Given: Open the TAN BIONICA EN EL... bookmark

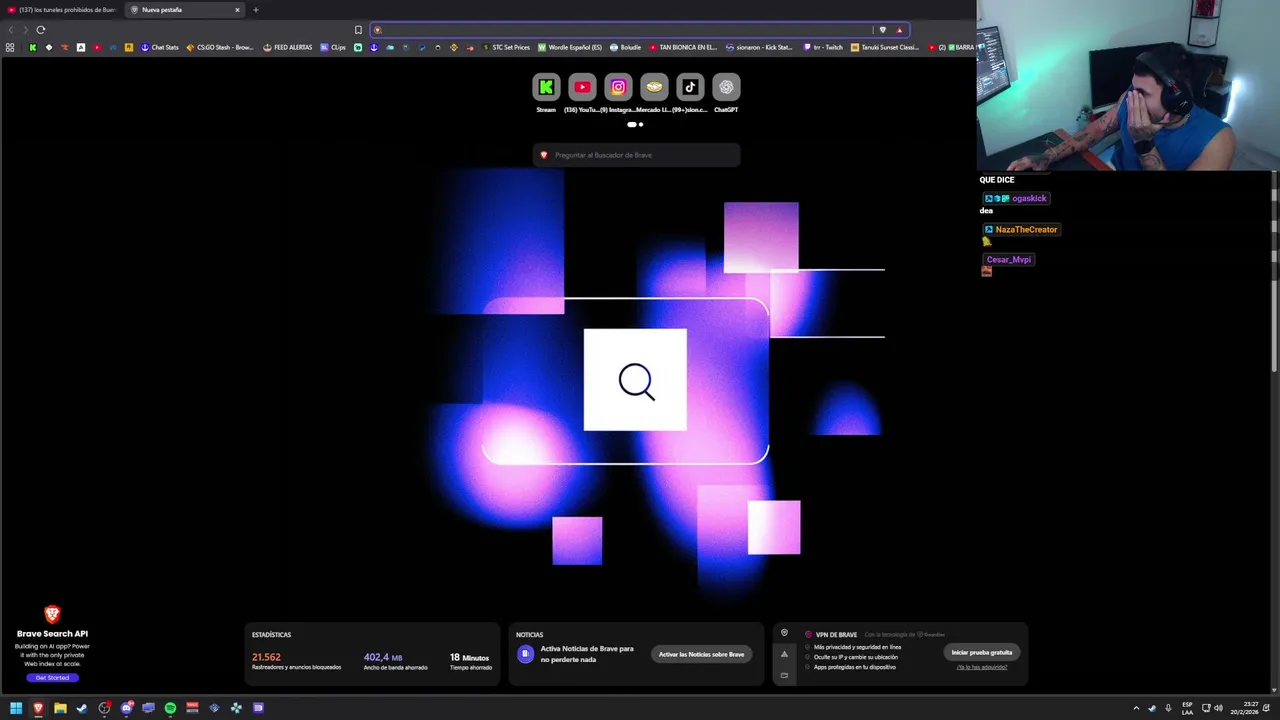Looking at the screenshot, I should tap(683, 47).
